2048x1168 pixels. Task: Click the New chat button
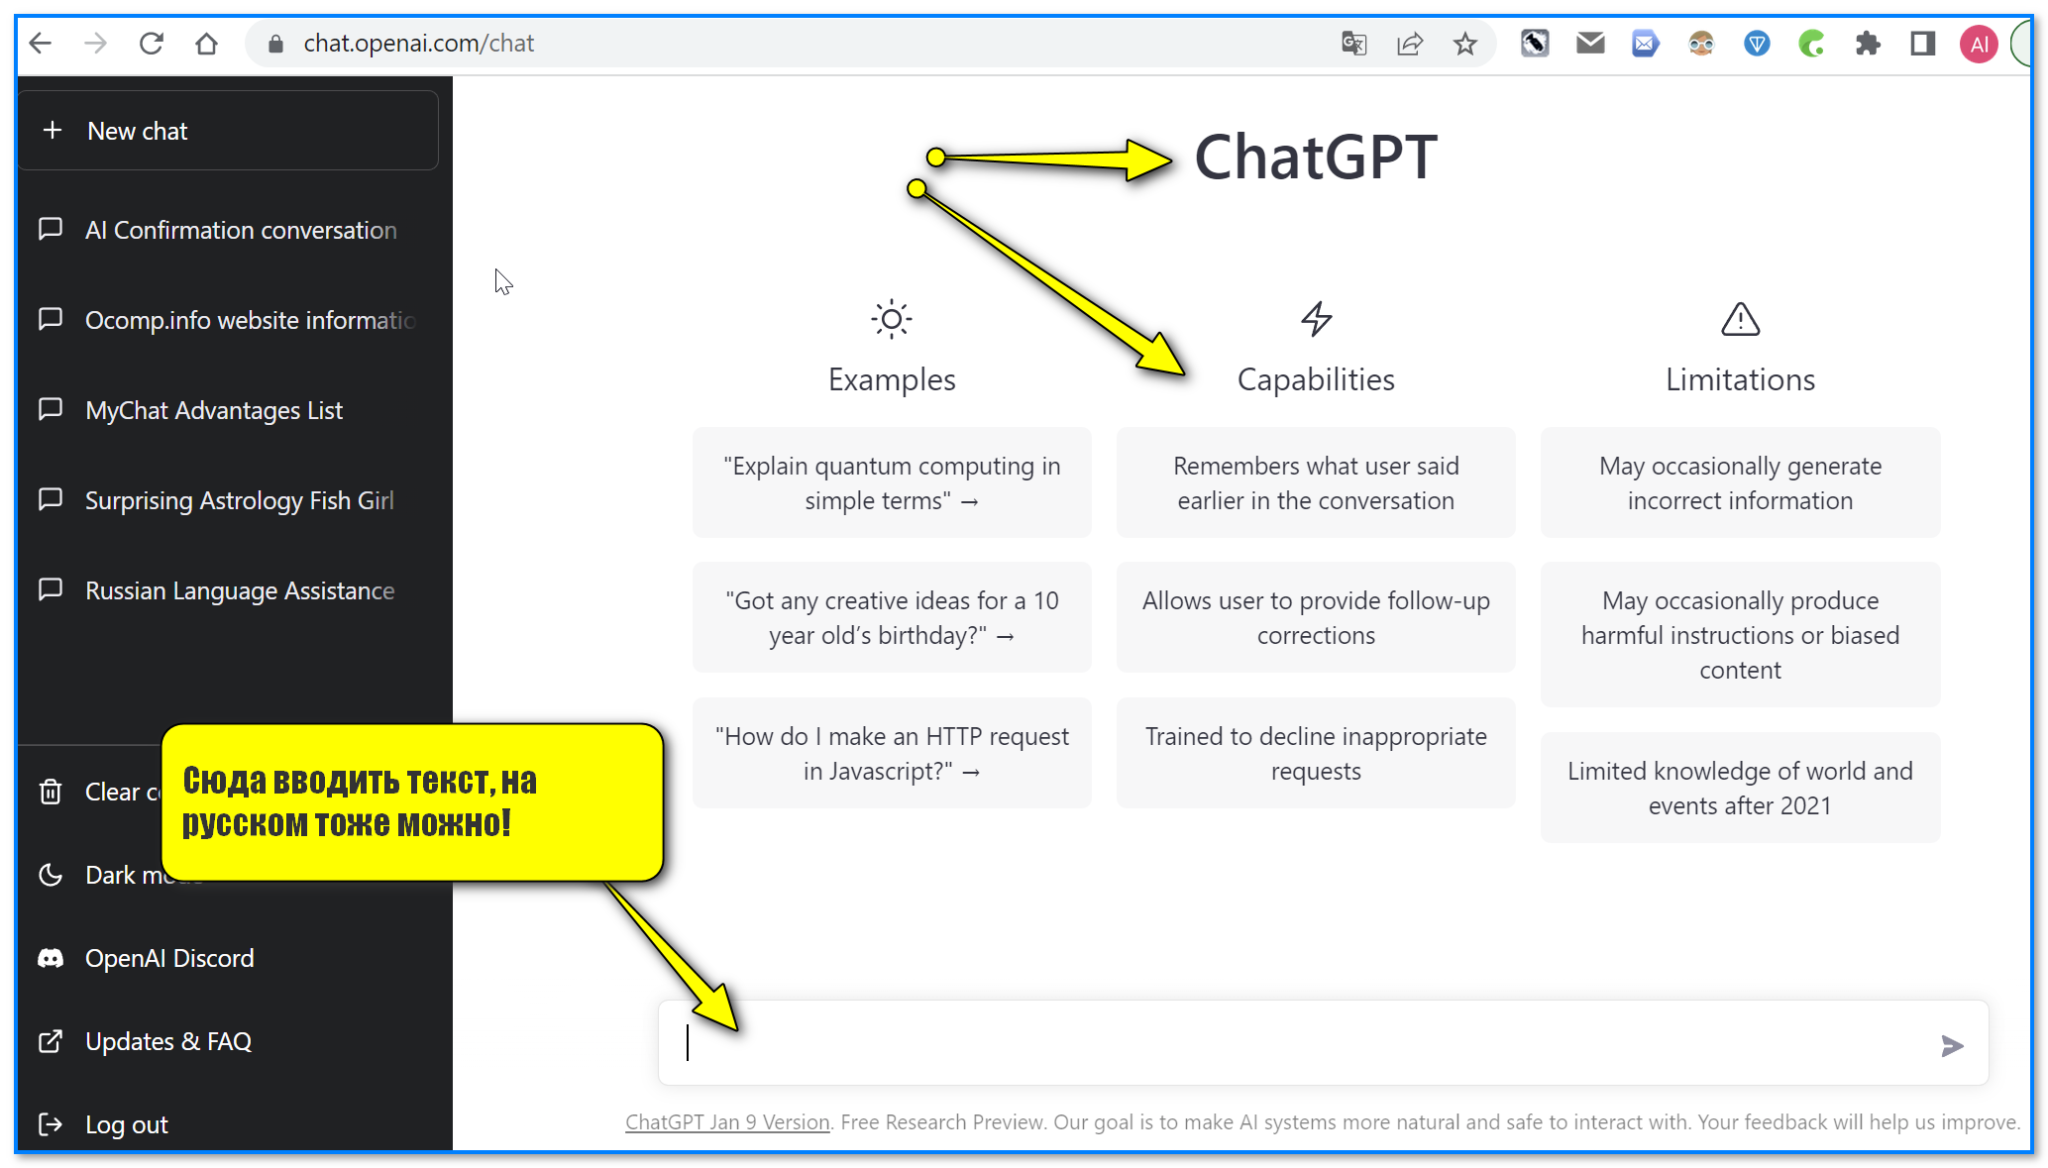click(x=224, y=131)
